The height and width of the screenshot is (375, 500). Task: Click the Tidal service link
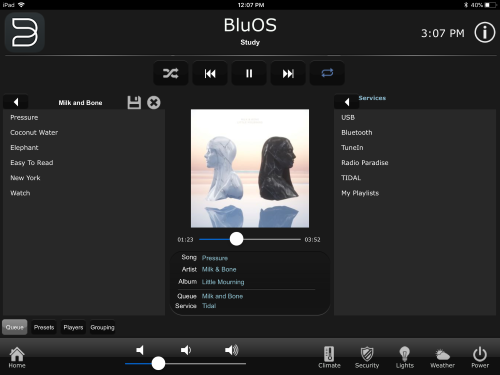(209, 306)
